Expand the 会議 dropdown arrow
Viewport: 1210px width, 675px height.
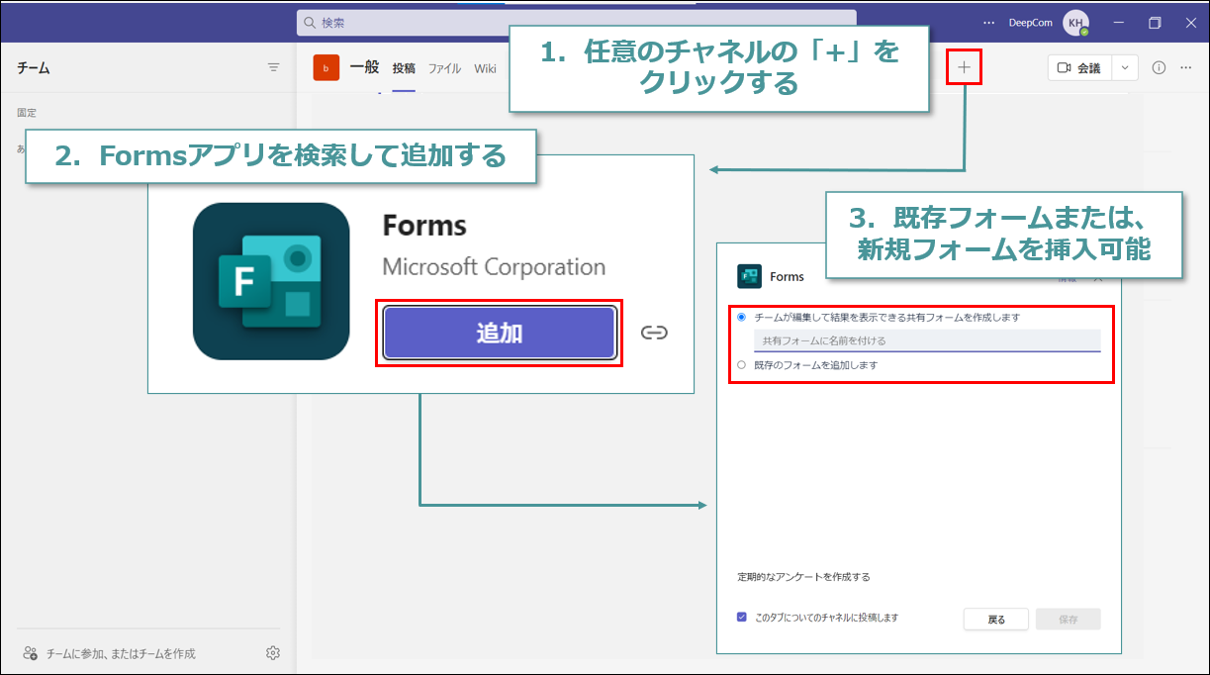(1125, 68)
